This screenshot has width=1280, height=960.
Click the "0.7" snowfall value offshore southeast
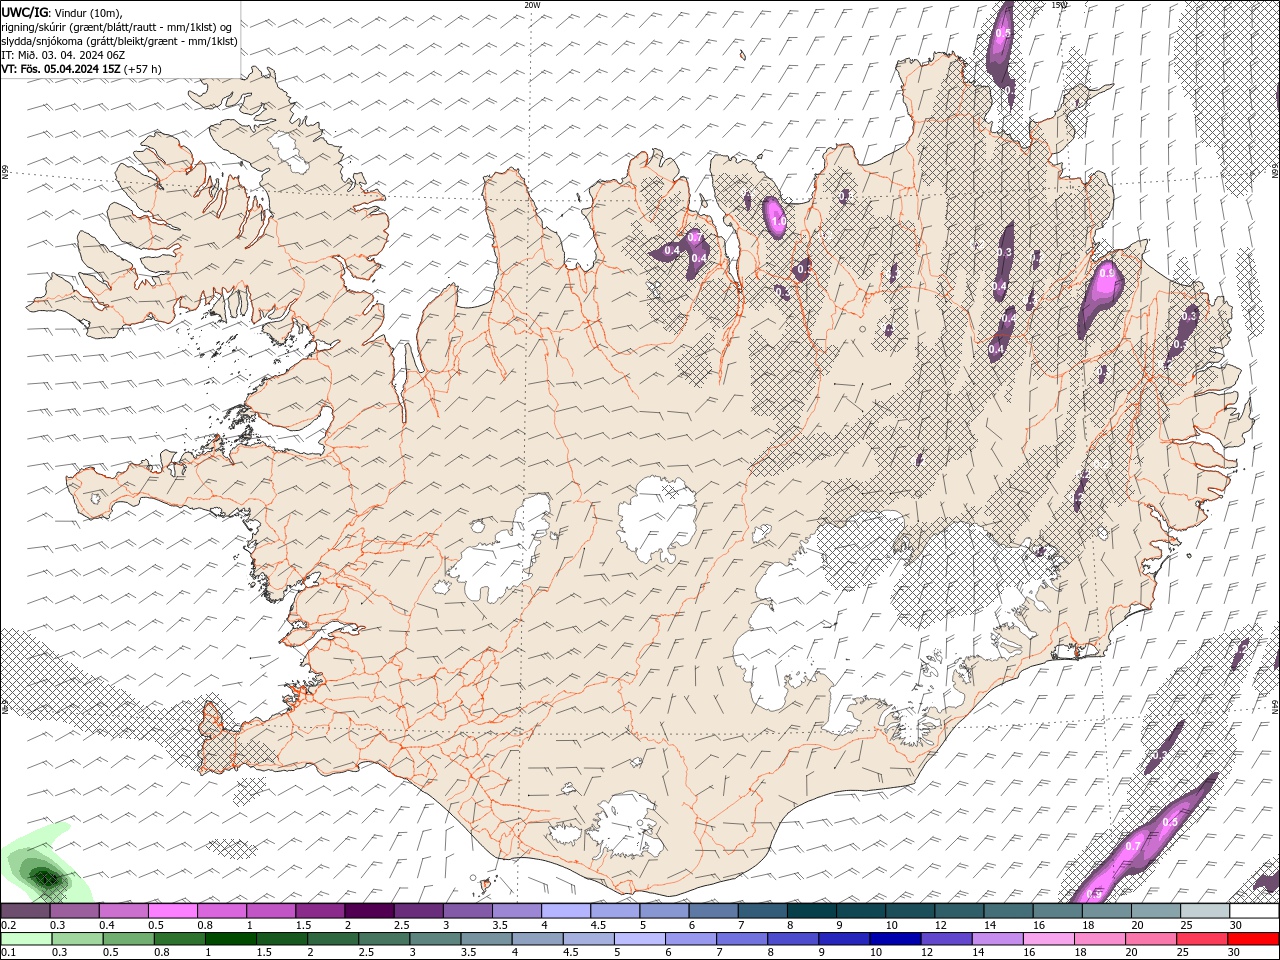1133,847
